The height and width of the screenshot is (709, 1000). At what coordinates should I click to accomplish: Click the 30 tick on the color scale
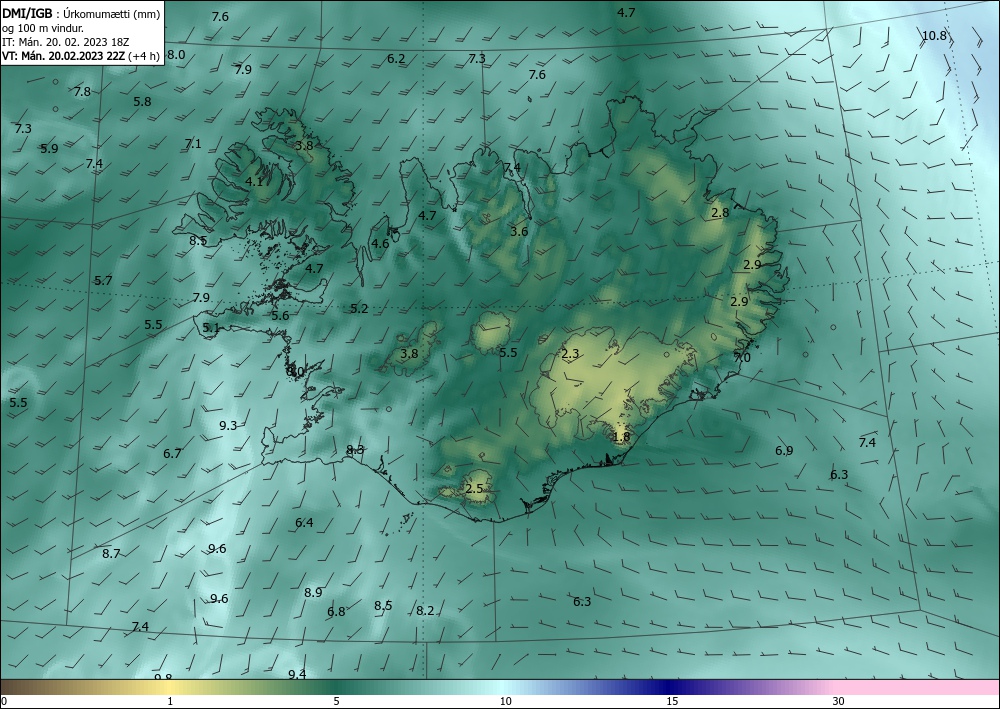(x=839, y=701)
